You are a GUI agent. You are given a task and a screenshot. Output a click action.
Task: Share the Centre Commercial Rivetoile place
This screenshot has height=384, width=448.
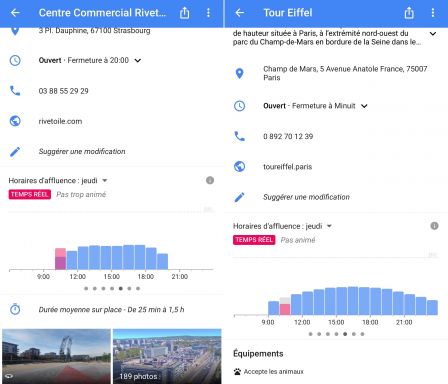coord(184,13)
